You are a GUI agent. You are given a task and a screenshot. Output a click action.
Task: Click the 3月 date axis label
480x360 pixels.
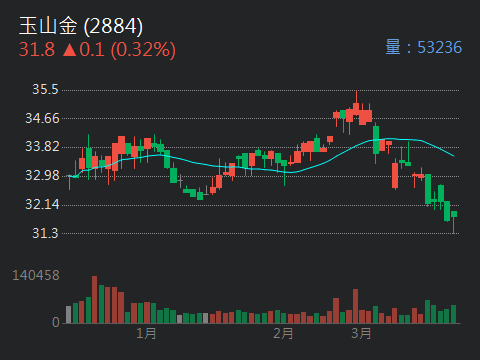click(x=361, y=333)
